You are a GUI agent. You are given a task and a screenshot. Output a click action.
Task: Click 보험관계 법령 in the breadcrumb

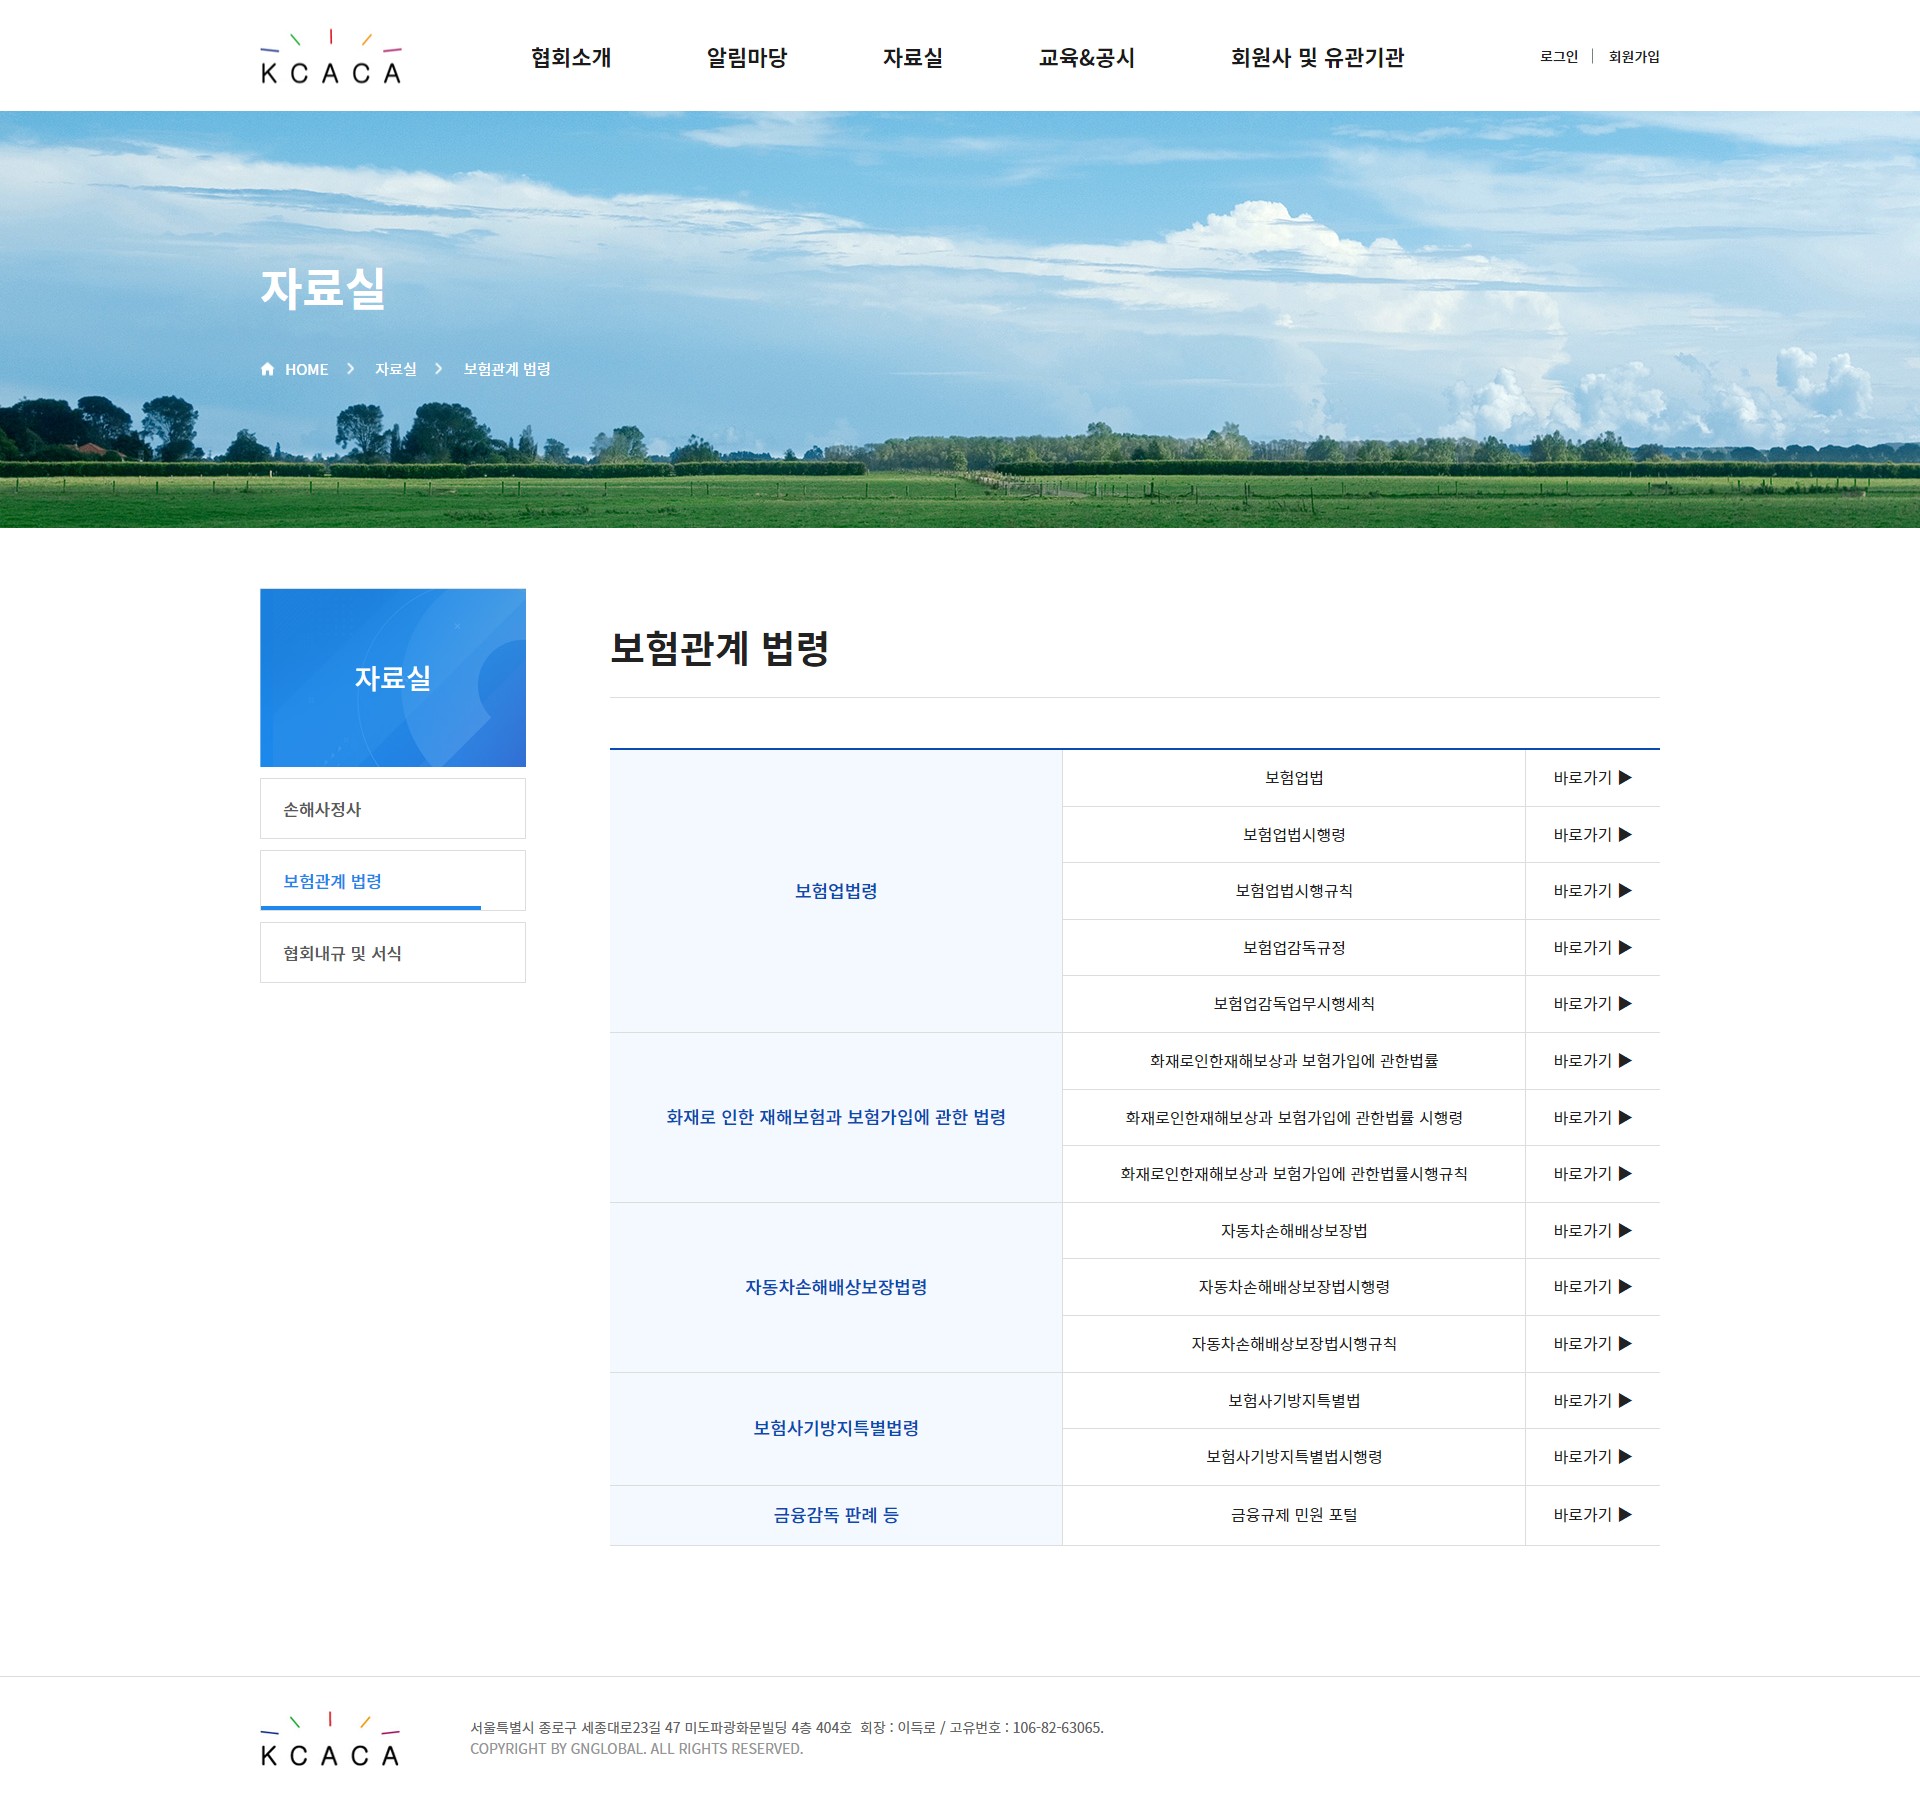pyautogui.click(x=507, y=369)
